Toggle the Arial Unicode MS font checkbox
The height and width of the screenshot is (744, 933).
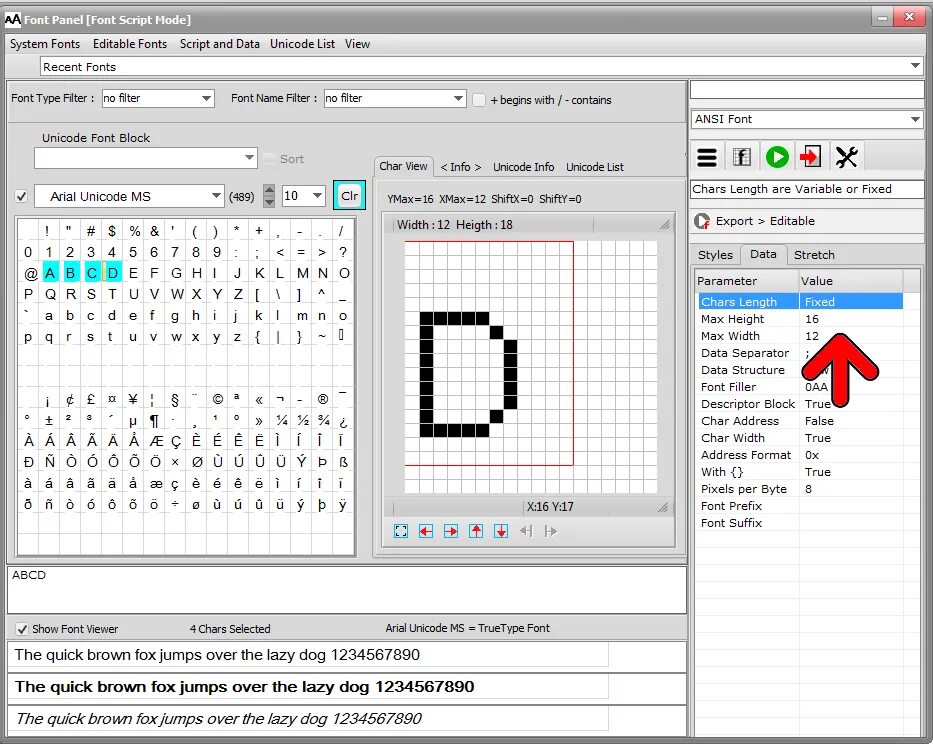point(21,196)
